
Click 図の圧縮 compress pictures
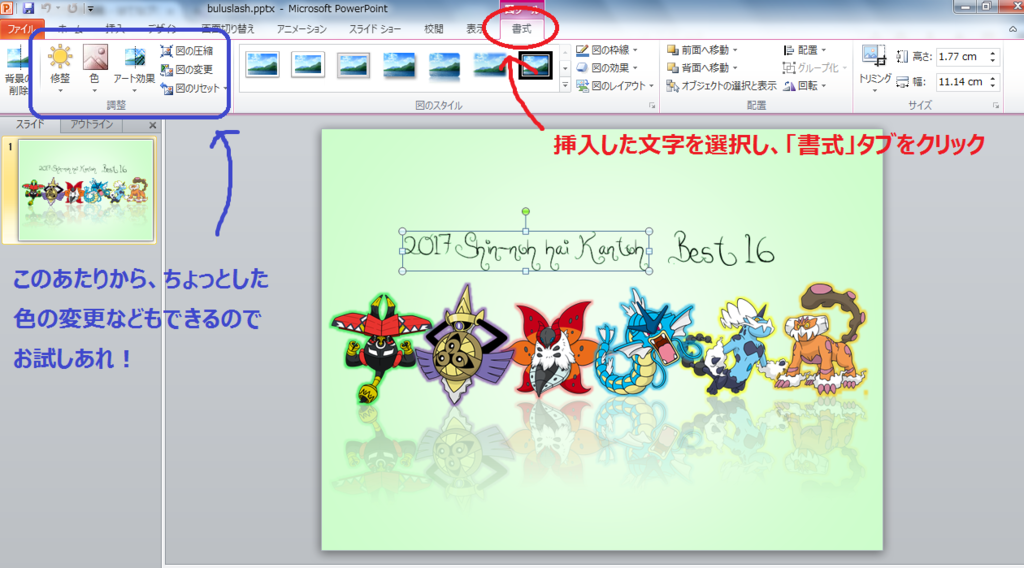[x=187, y=50]
